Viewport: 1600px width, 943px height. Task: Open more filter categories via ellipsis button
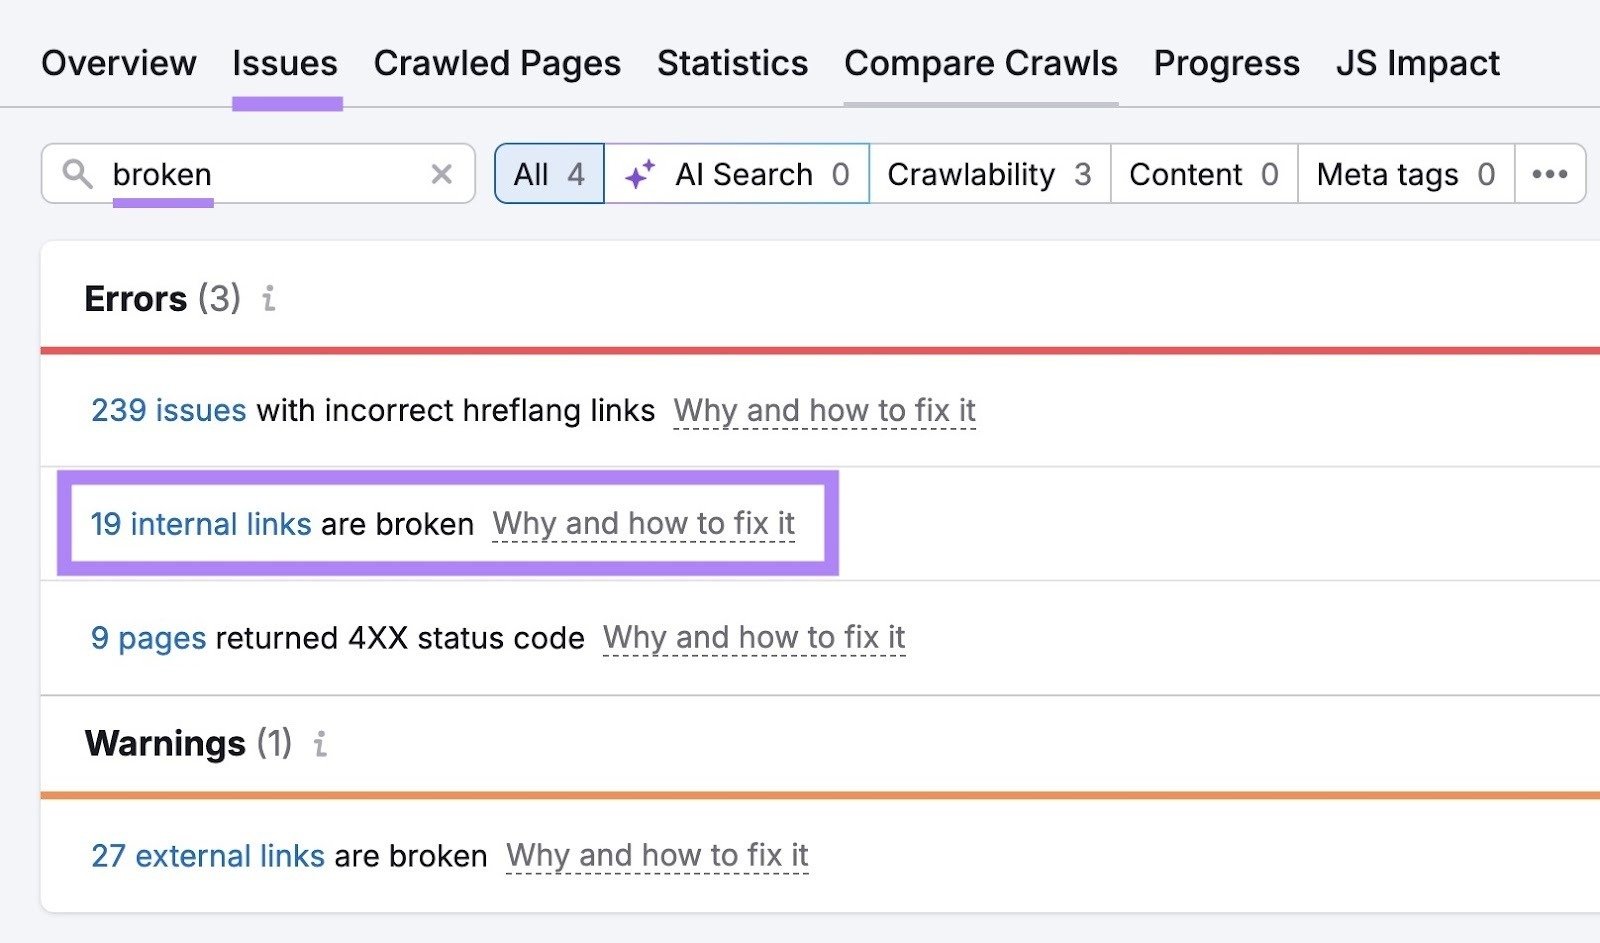pos(1549,174)
